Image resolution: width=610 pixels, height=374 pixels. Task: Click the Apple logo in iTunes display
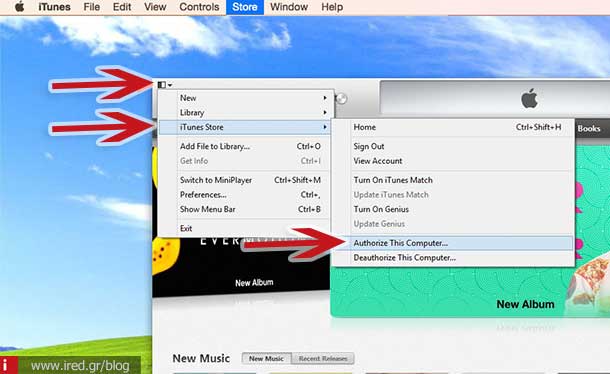529,98
